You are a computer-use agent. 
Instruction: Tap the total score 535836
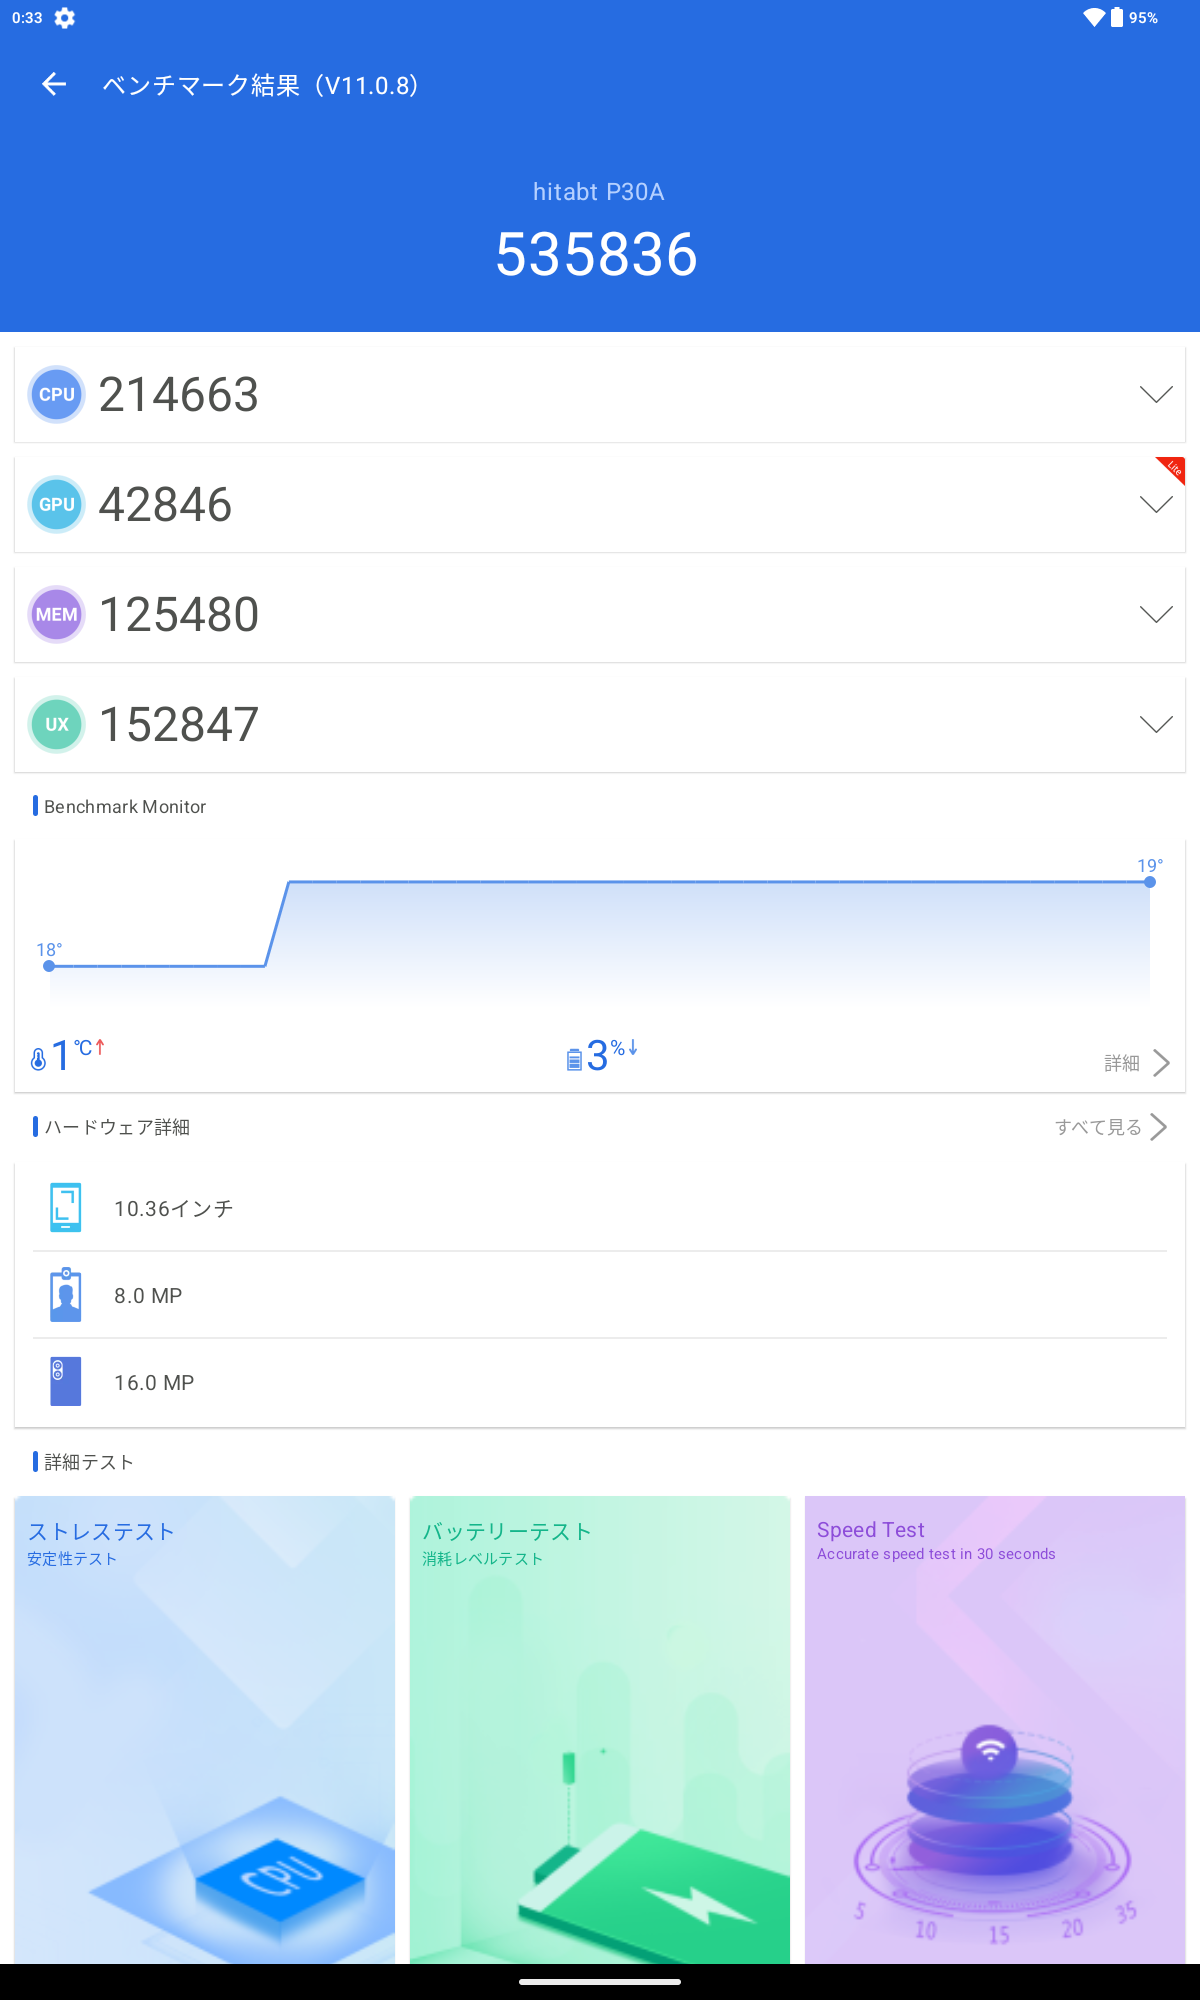pos(597,255)
